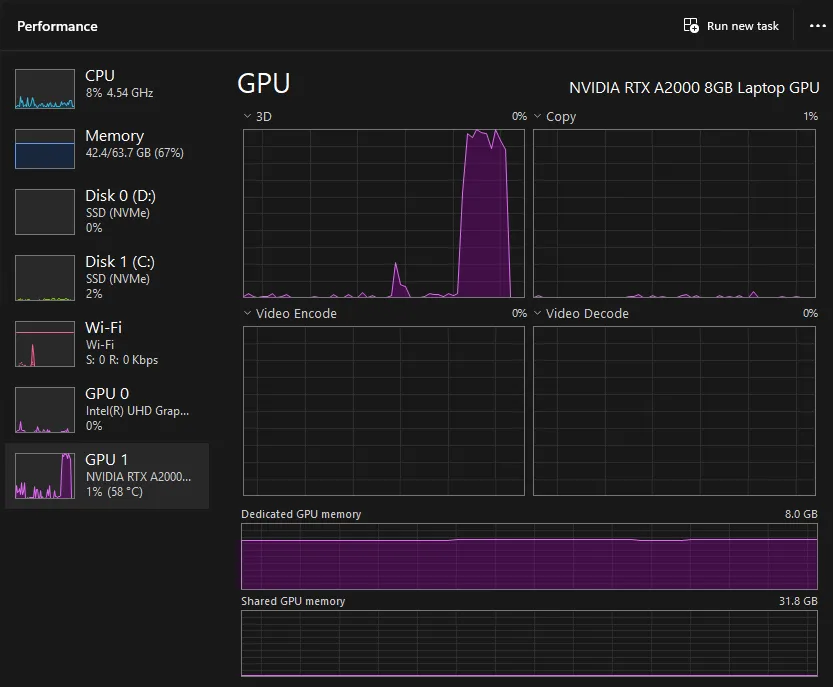Click the Performance heading
Viewport: 833px width, 687px height.
pyautogui.click(x=57, y=26)
